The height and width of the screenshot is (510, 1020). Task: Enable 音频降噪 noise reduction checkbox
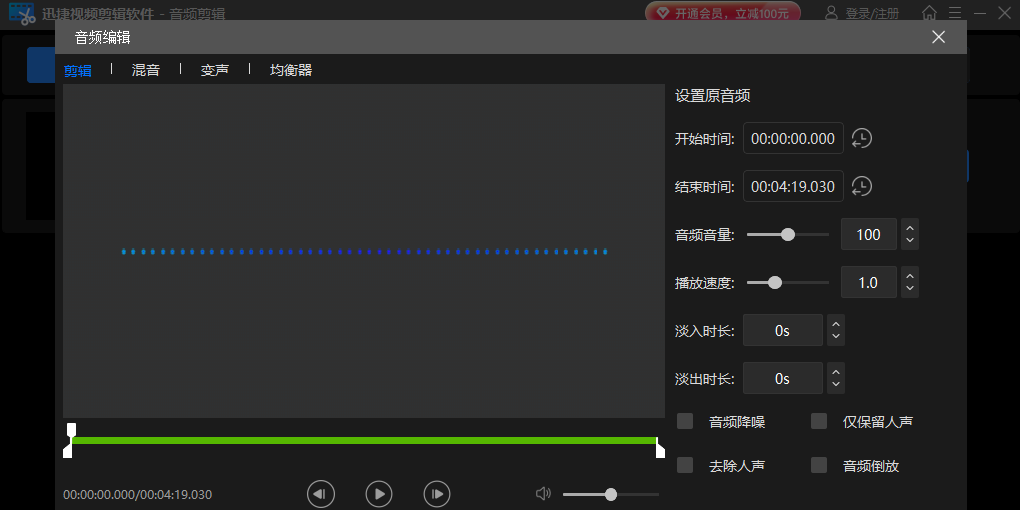coord(685,421)
